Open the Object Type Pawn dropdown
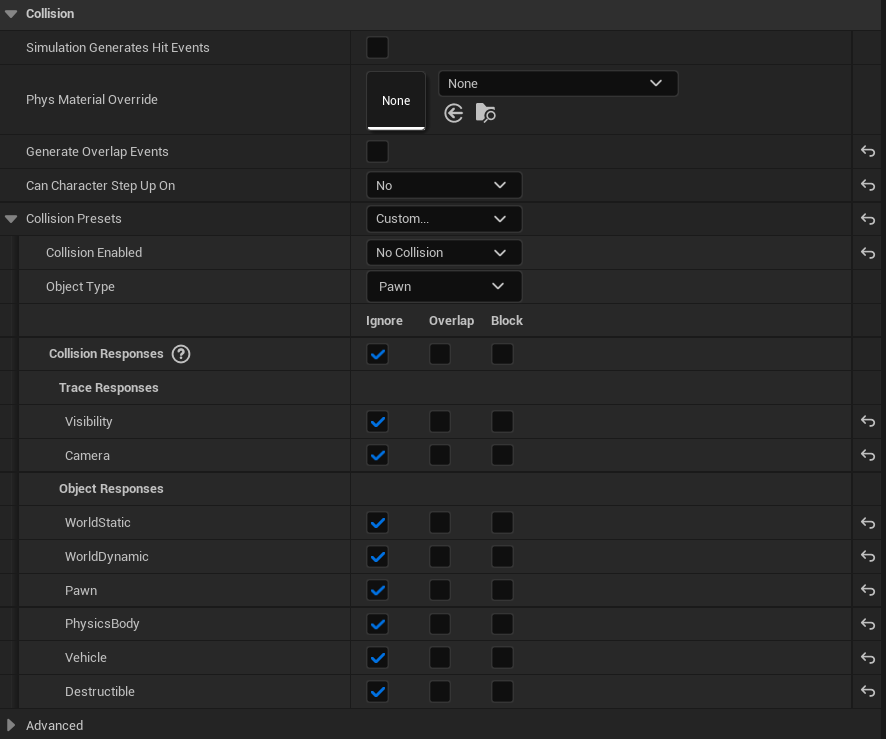886x739 pixels. point(443,287)
